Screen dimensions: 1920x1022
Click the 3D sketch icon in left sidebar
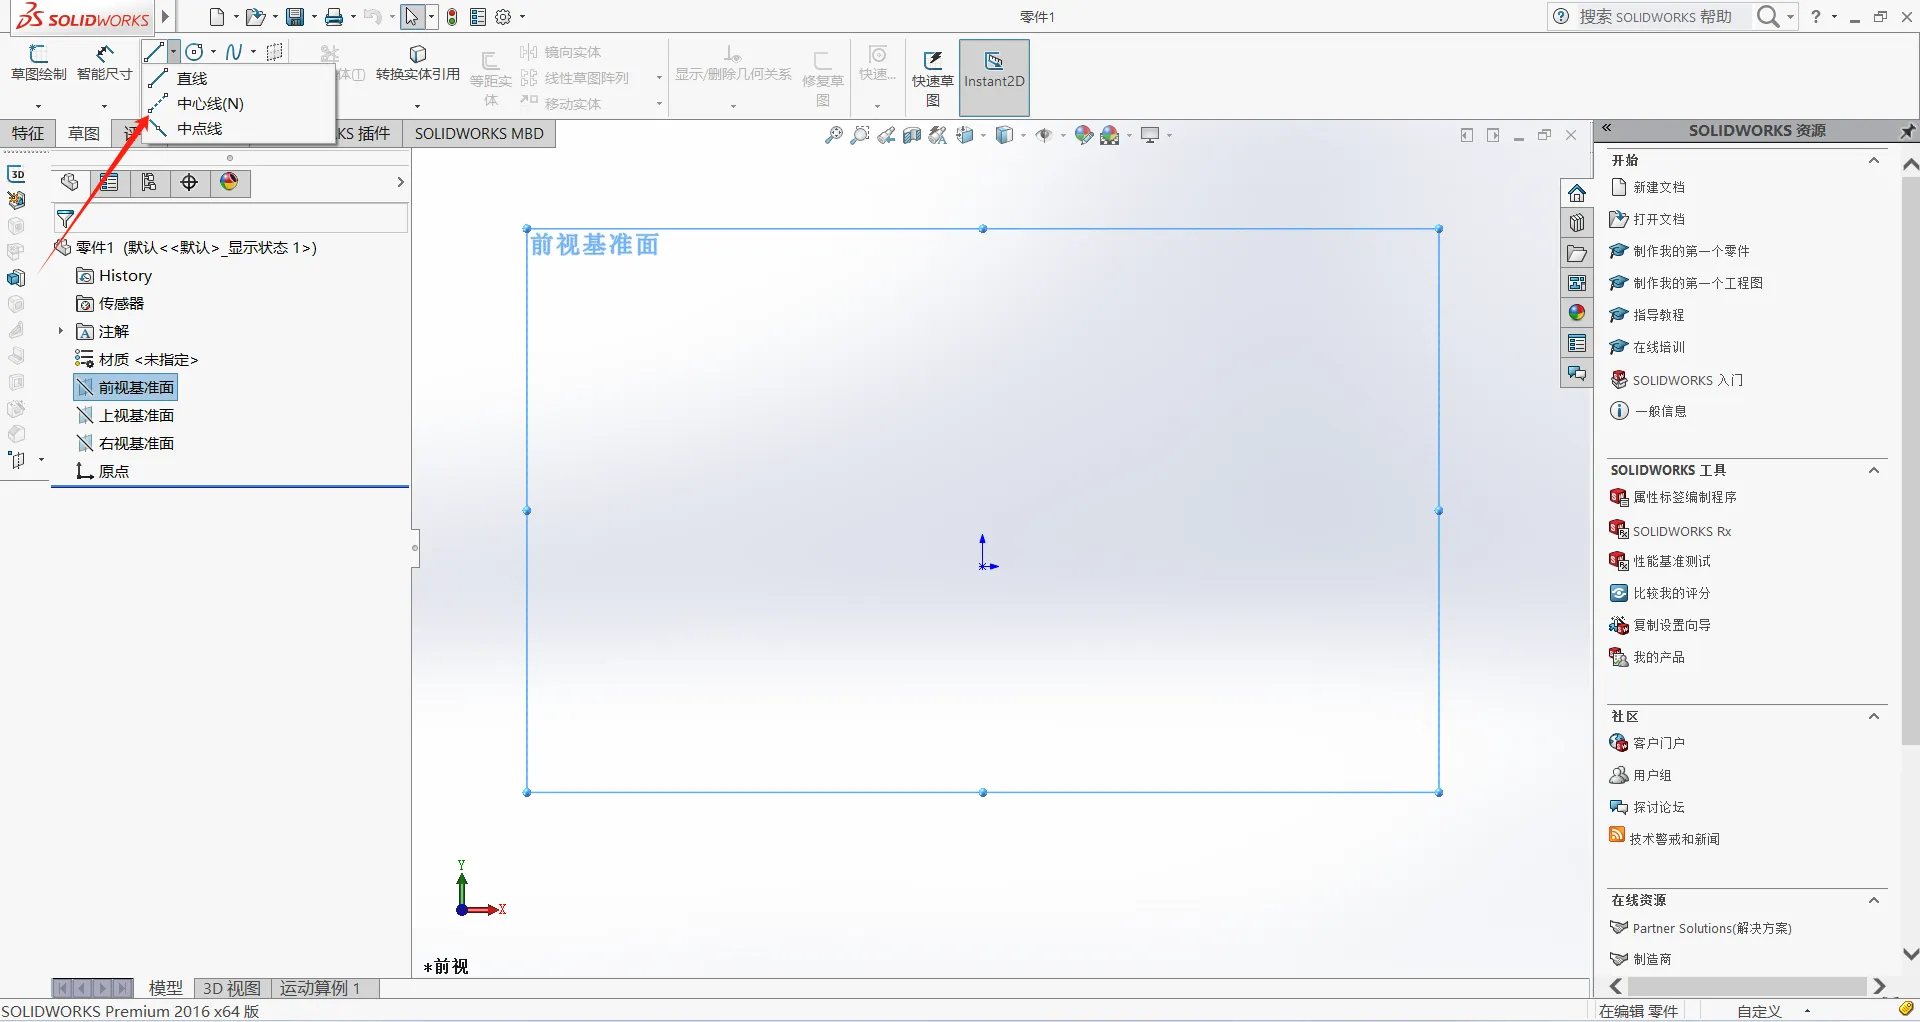pyautogui.click(x=17, y=174)
